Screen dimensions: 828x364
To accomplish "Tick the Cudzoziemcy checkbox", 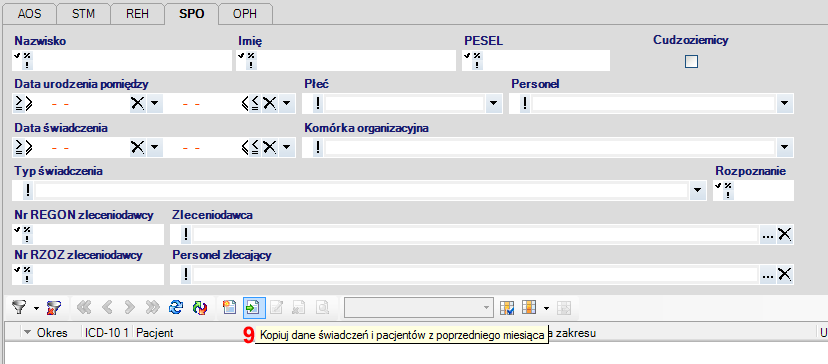I will 691,62.
